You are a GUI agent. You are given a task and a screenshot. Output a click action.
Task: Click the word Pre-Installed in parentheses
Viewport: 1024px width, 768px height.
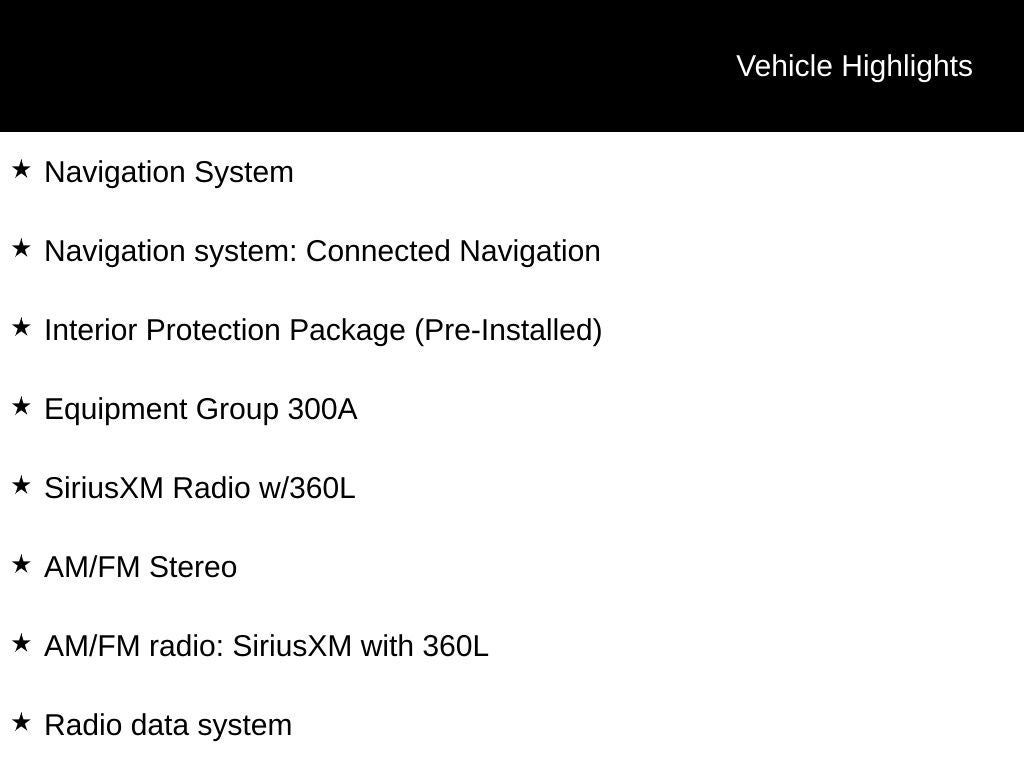tap(508, 330)
